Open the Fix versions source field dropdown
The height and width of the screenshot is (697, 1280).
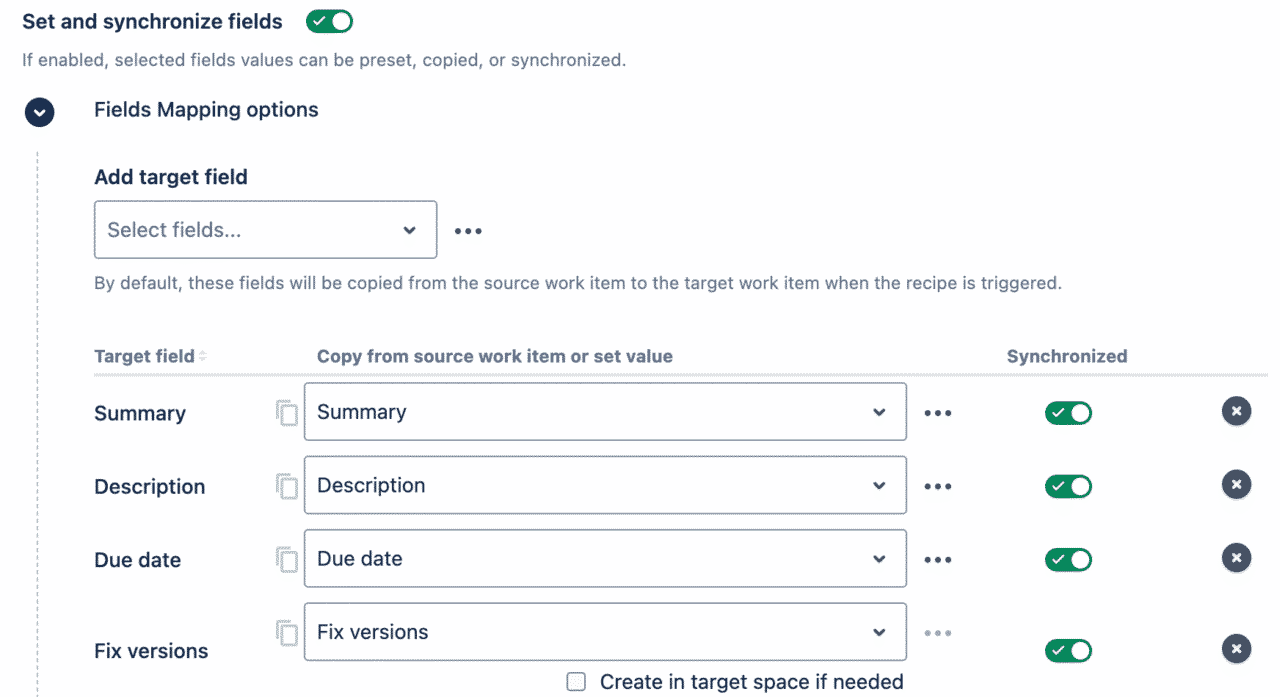point(605,632)
